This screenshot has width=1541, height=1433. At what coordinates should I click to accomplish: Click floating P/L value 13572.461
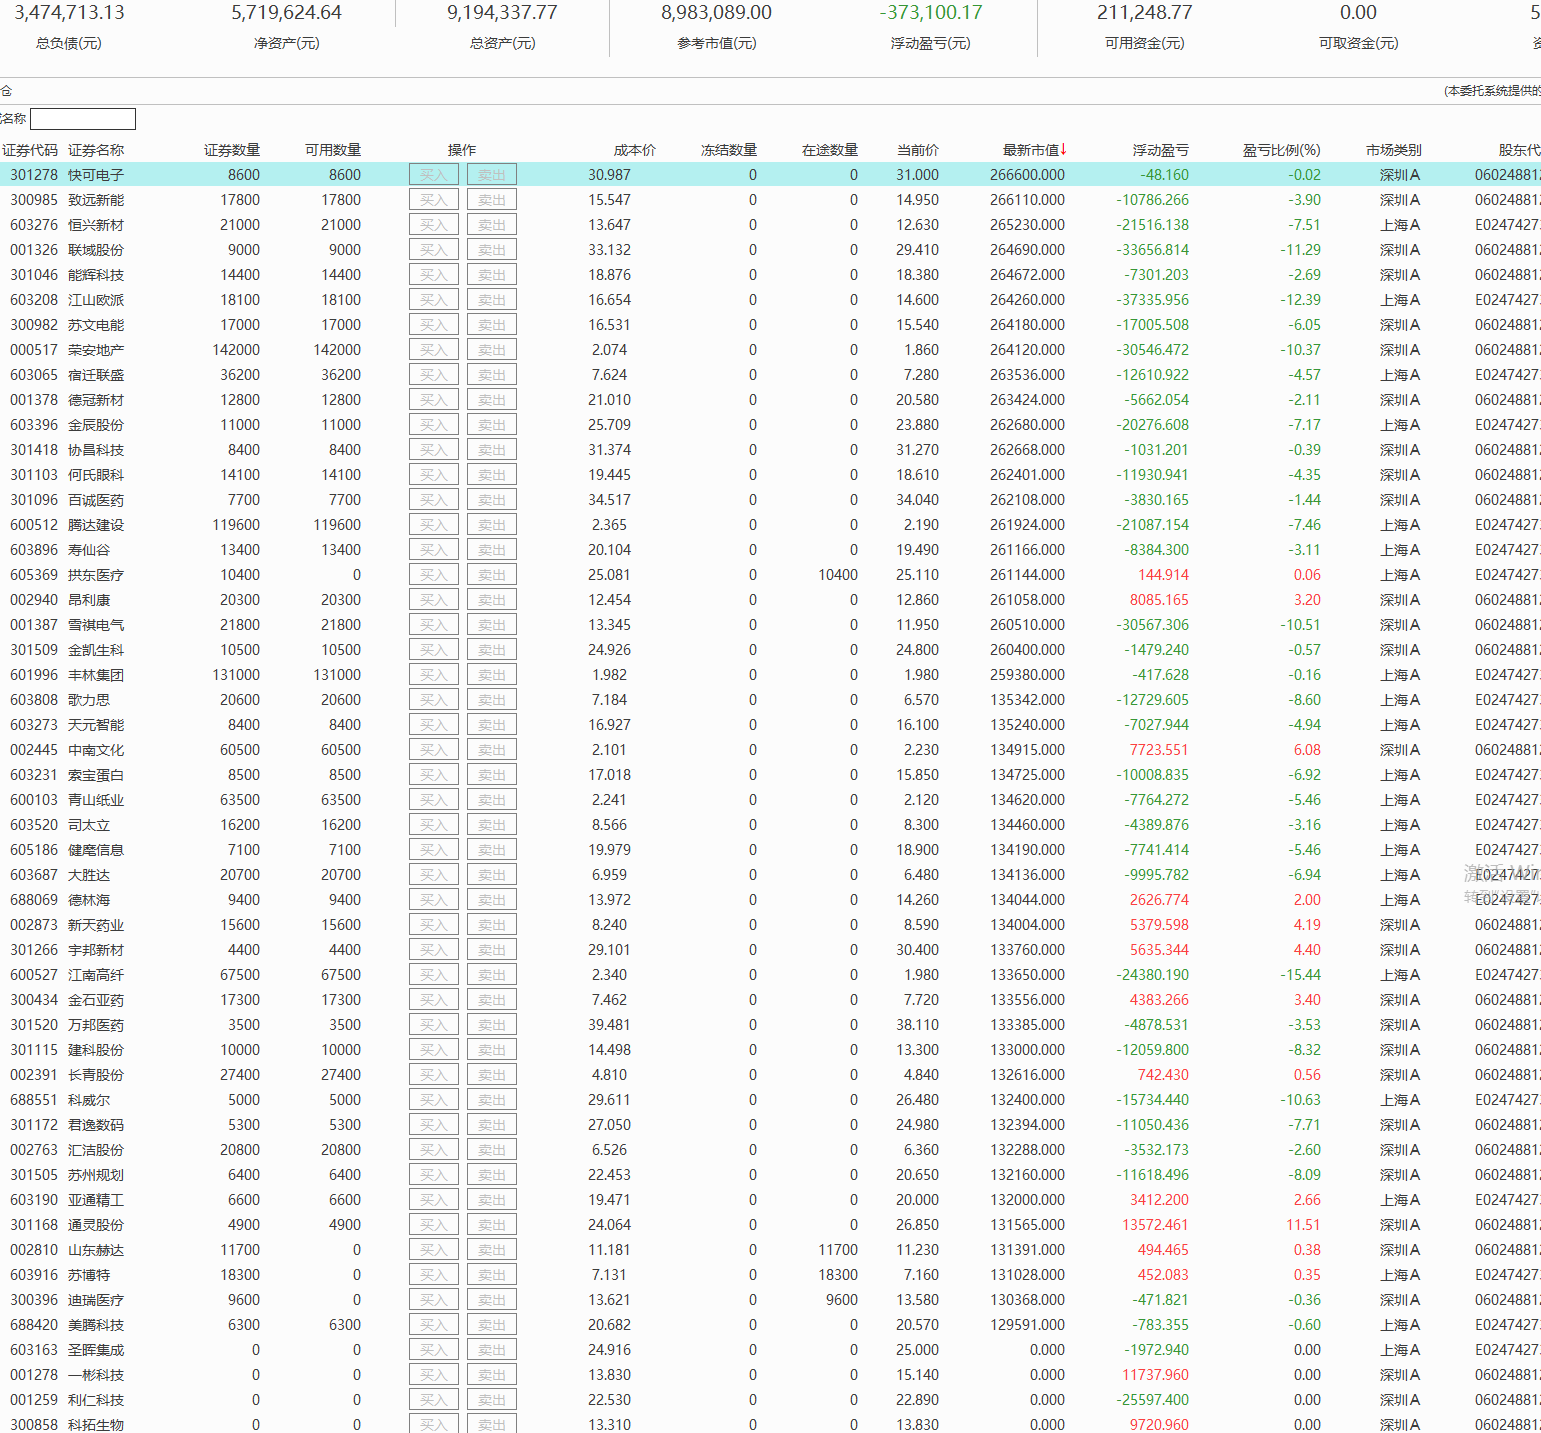1155,1225
